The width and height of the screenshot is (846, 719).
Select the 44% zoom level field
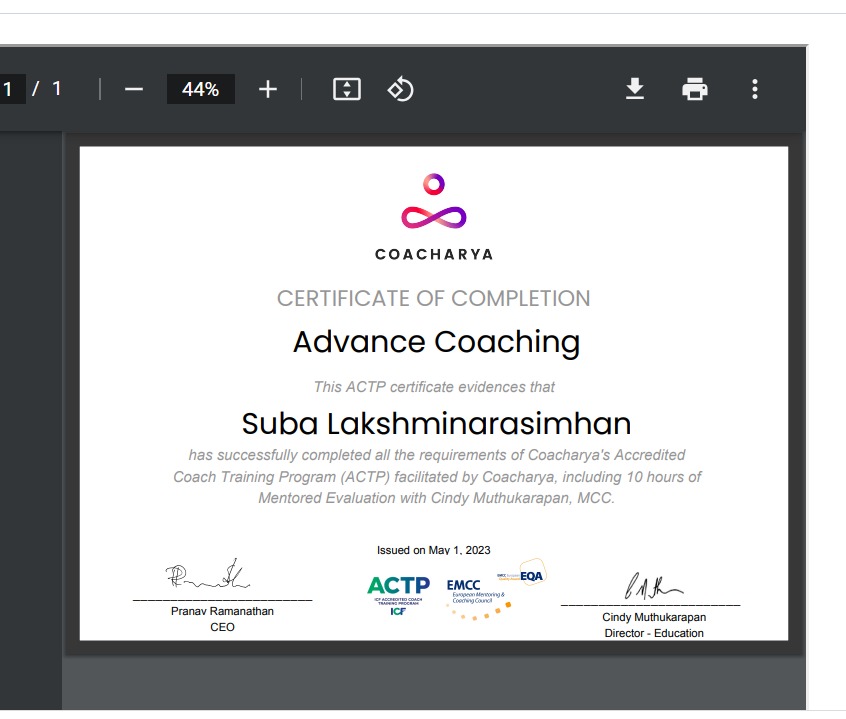tap(200, 89)
